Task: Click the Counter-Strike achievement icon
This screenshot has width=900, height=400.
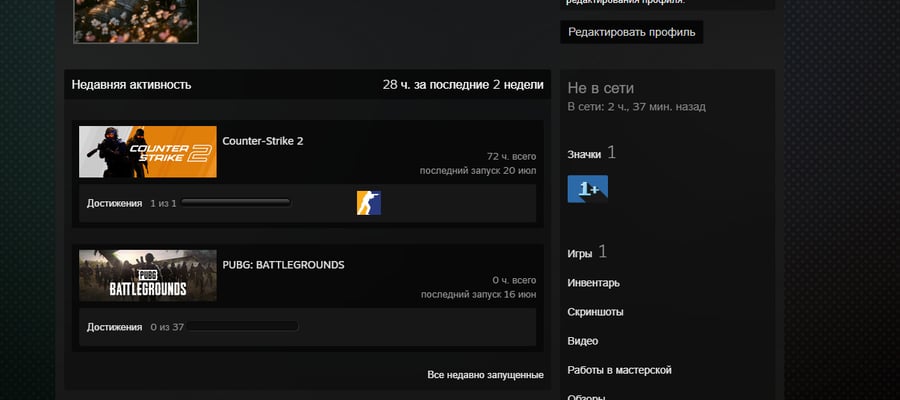Action: coord(368,203)
